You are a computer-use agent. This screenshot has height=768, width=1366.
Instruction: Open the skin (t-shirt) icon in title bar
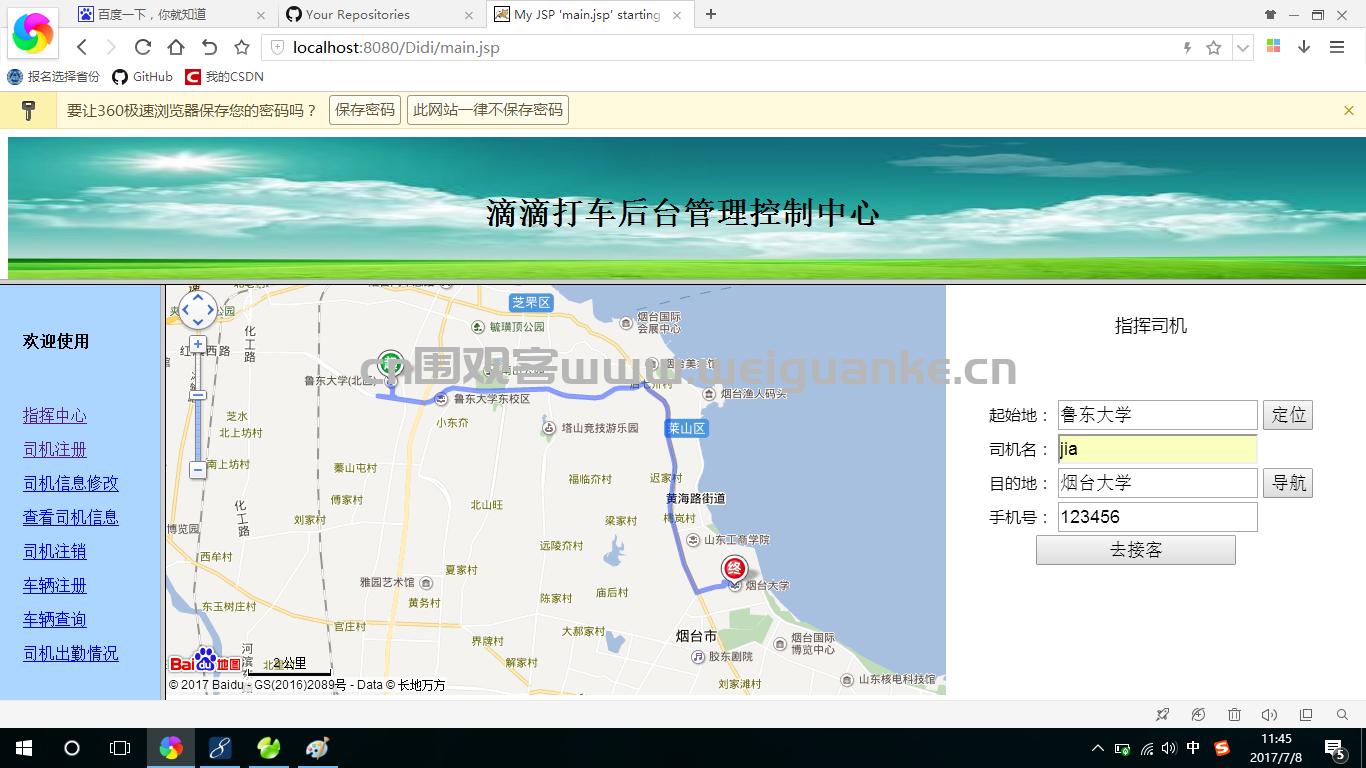click(x=1270, y=14)
